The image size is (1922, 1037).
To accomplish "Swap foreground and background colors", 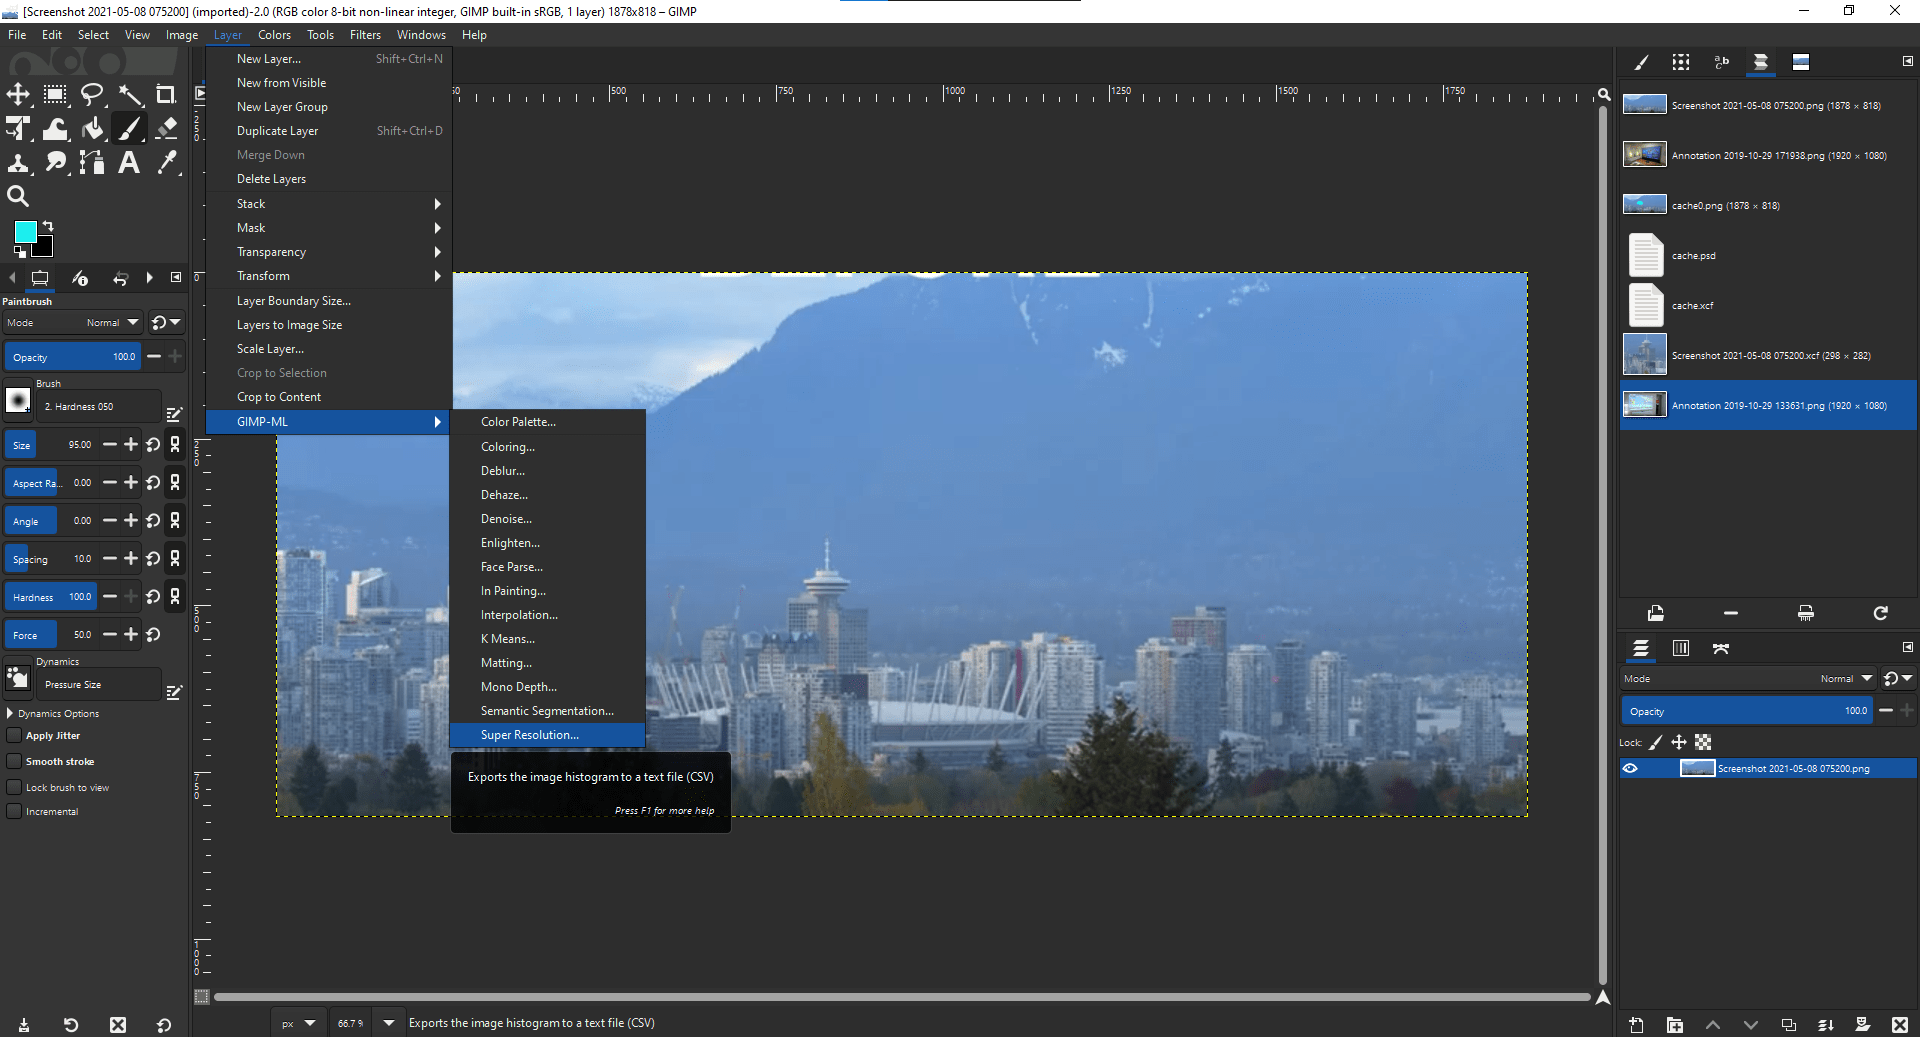I will 48,226.
